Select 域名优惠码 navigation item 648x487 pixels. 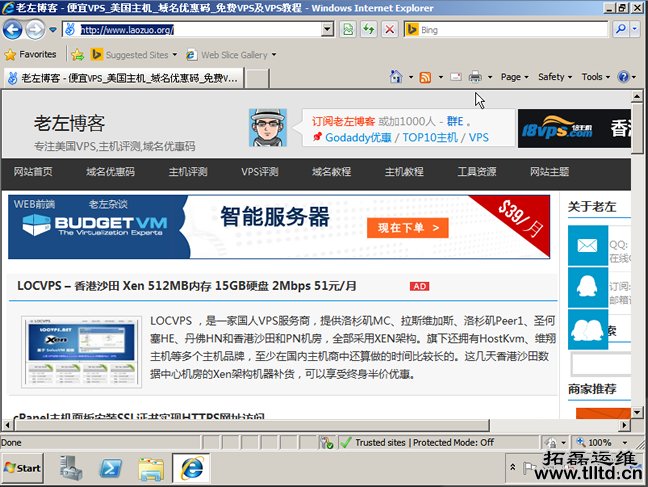[110, 172]
